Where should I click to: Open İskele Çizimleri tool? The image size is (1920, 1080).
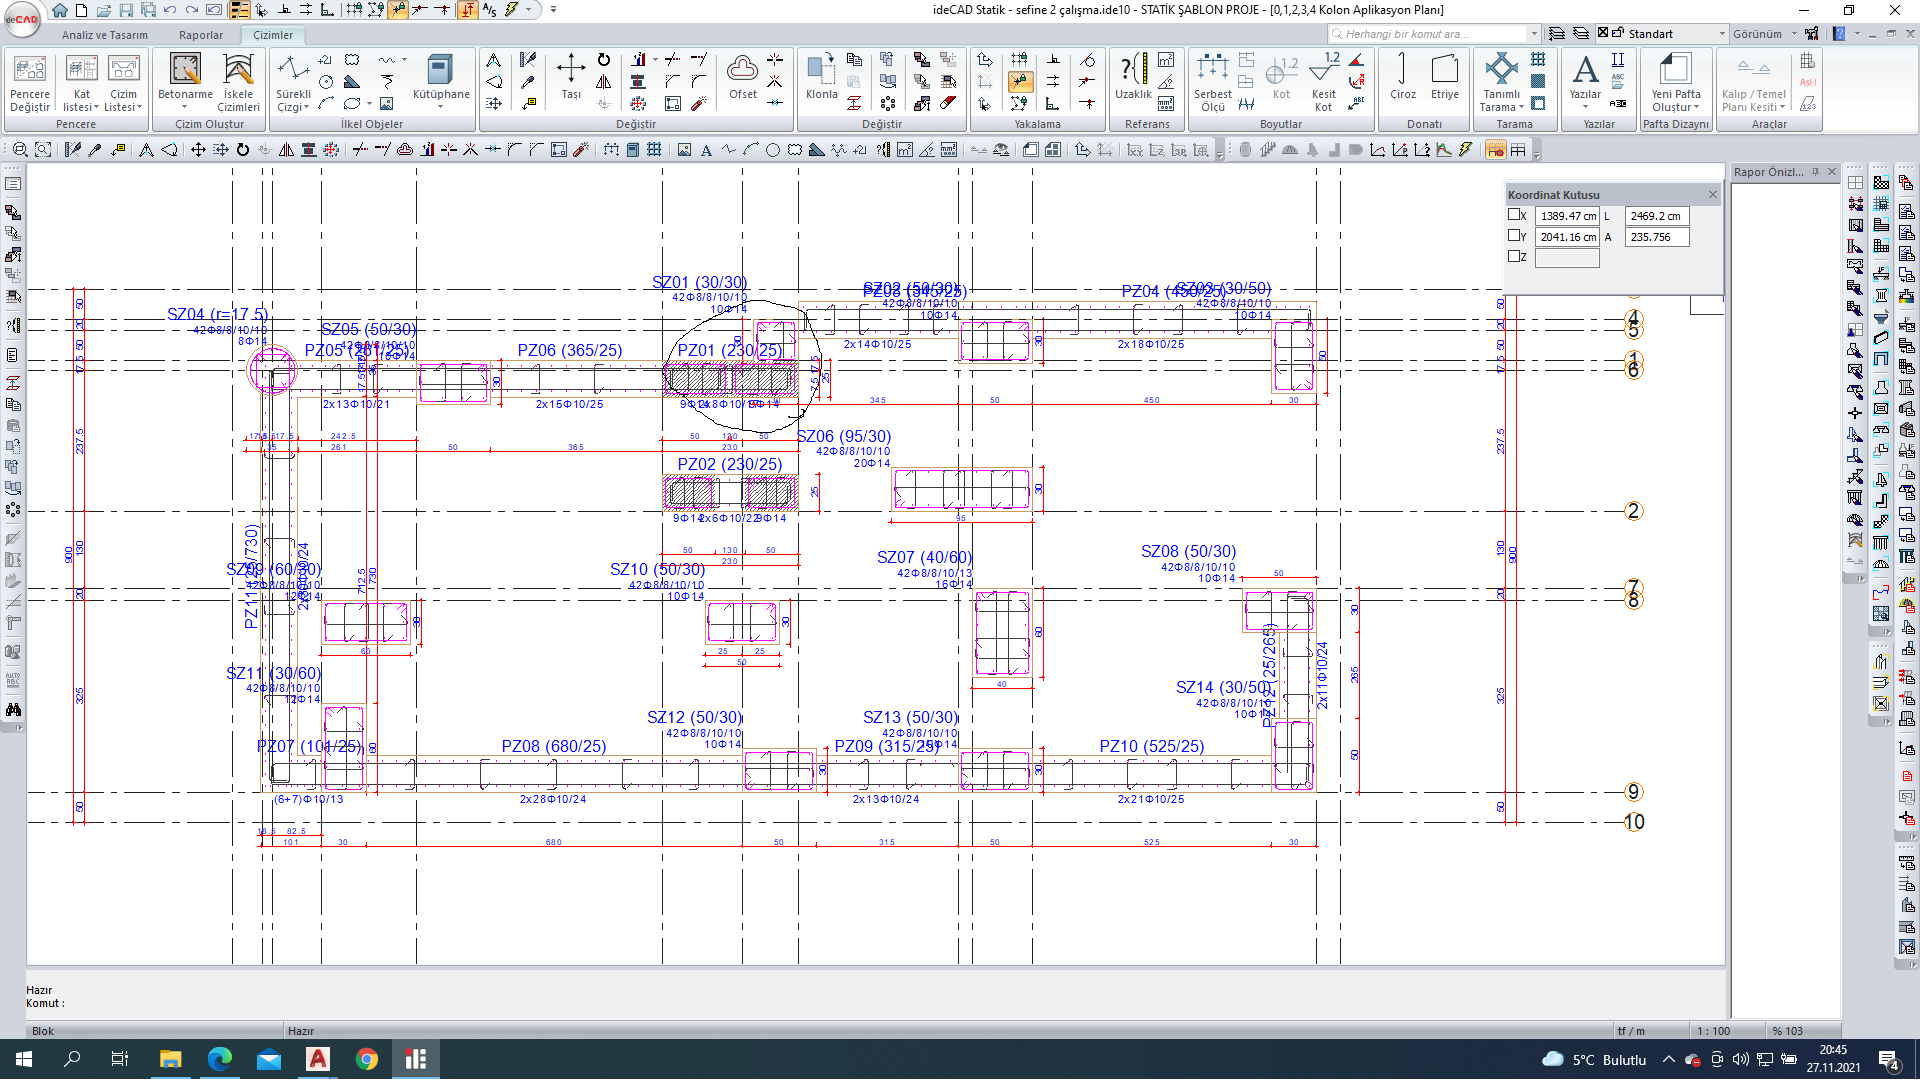coord(238,82)
